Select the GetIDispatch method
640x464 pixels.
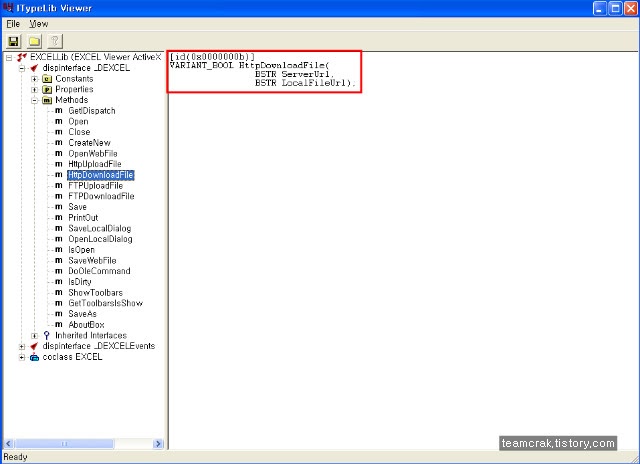tap(92, 111)
